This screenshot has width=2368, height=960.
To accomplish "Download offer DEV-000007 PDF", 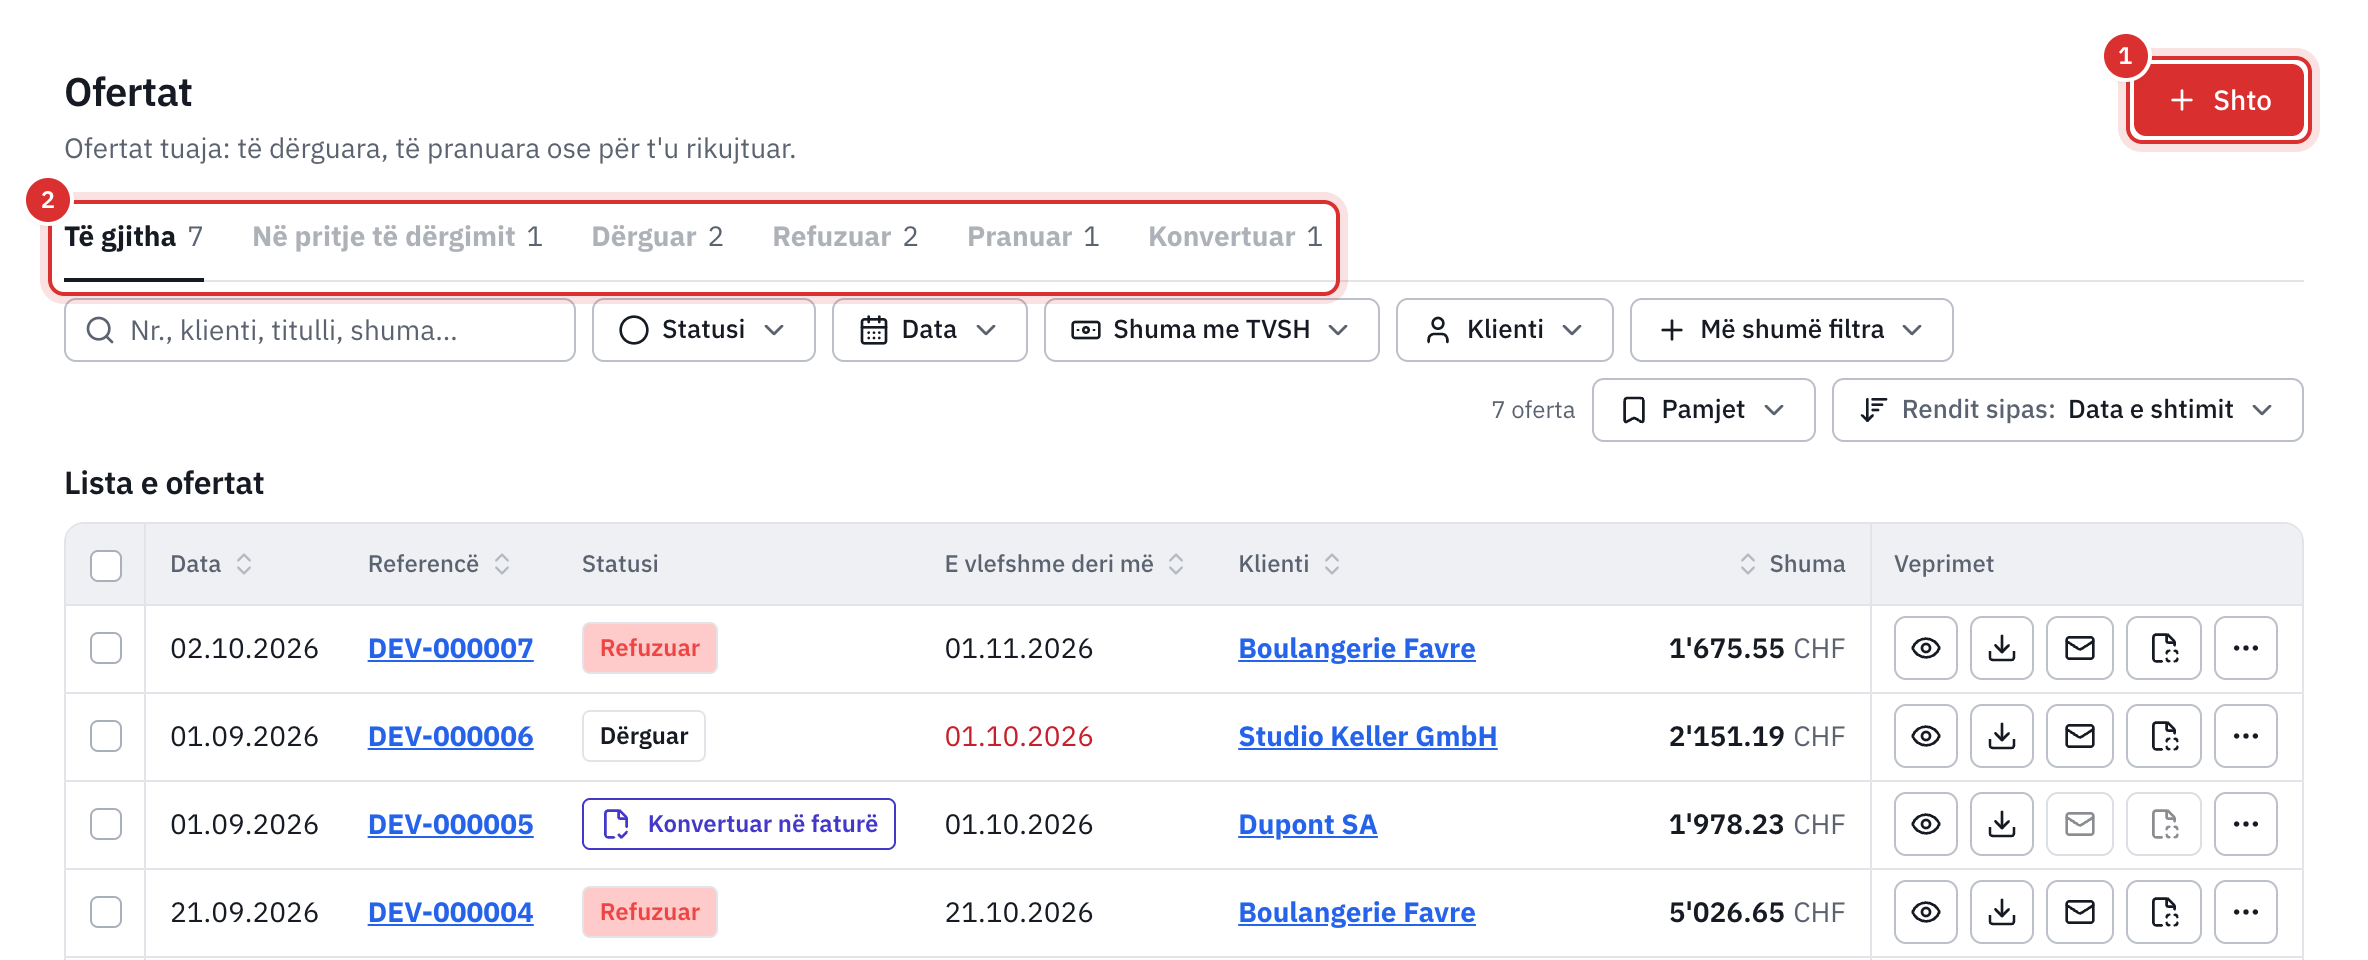I will point(2001,648).
